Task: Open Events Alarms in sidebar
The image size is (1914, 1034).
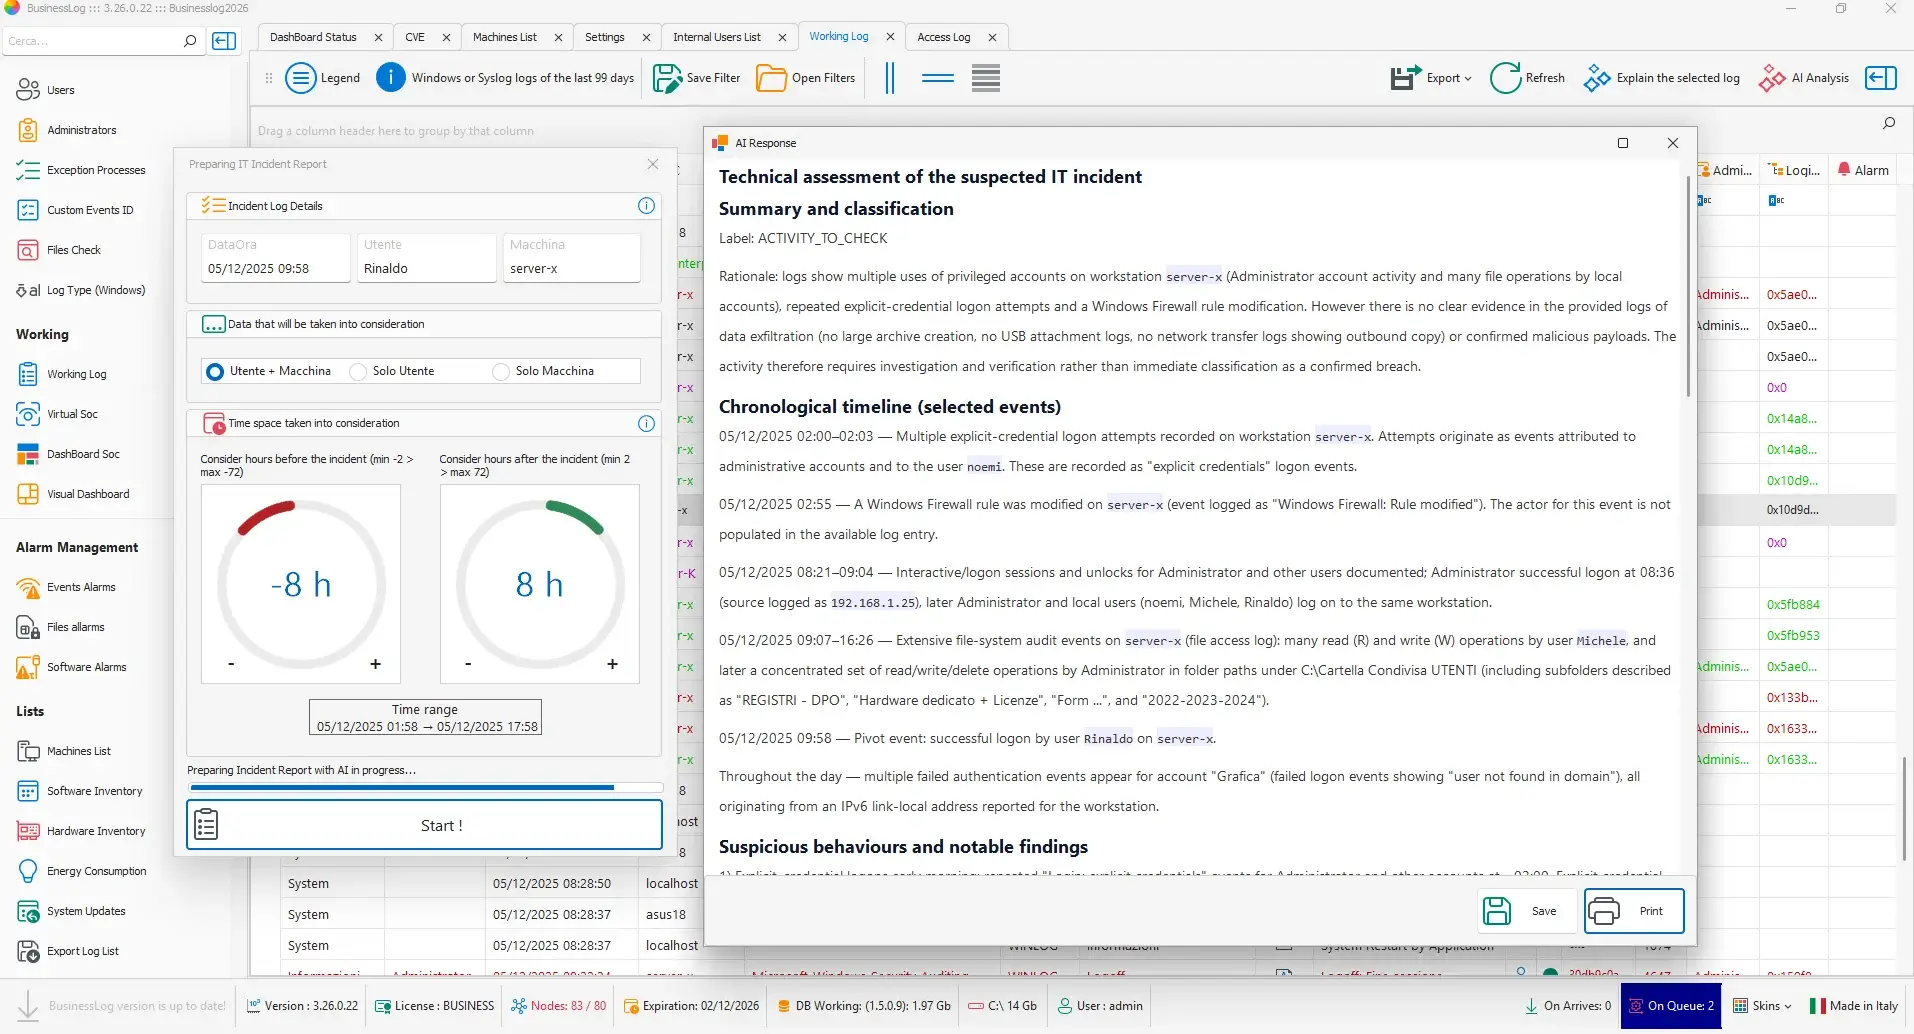Action: click(66, 587)
